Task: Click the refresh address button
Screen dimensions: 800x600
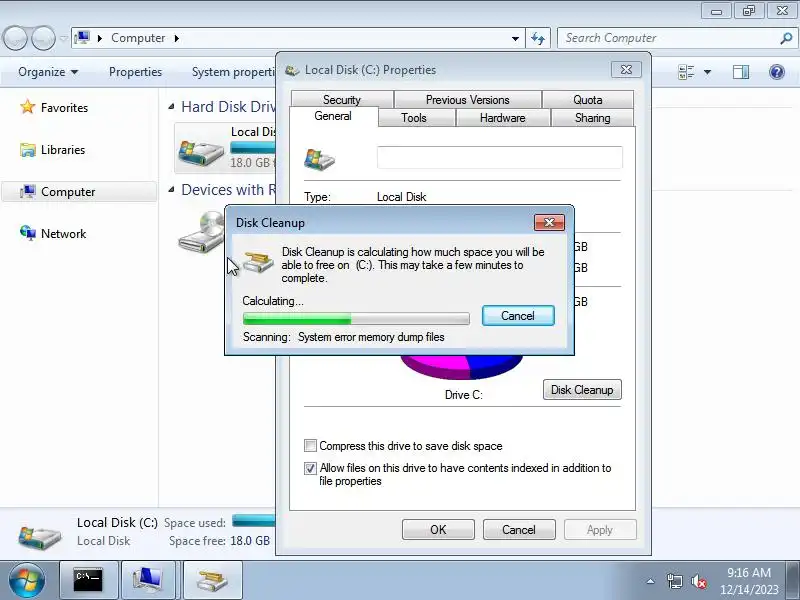Action: click(538, 38)
